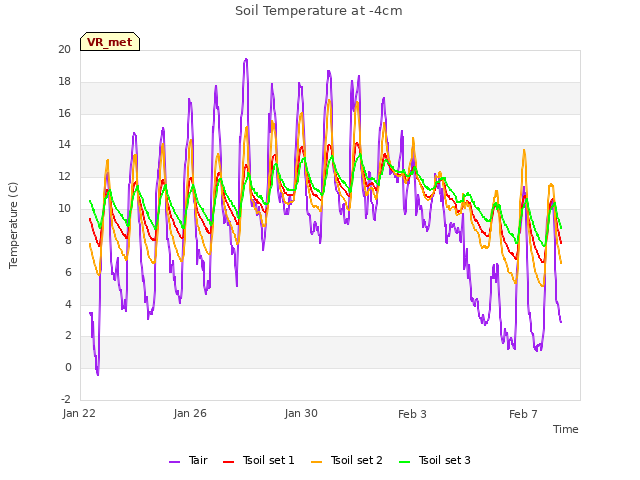Click the 10 y-axis tick label
Viewport: 640px width, 480px height.
pyautogui.click(x=64, y=209)
